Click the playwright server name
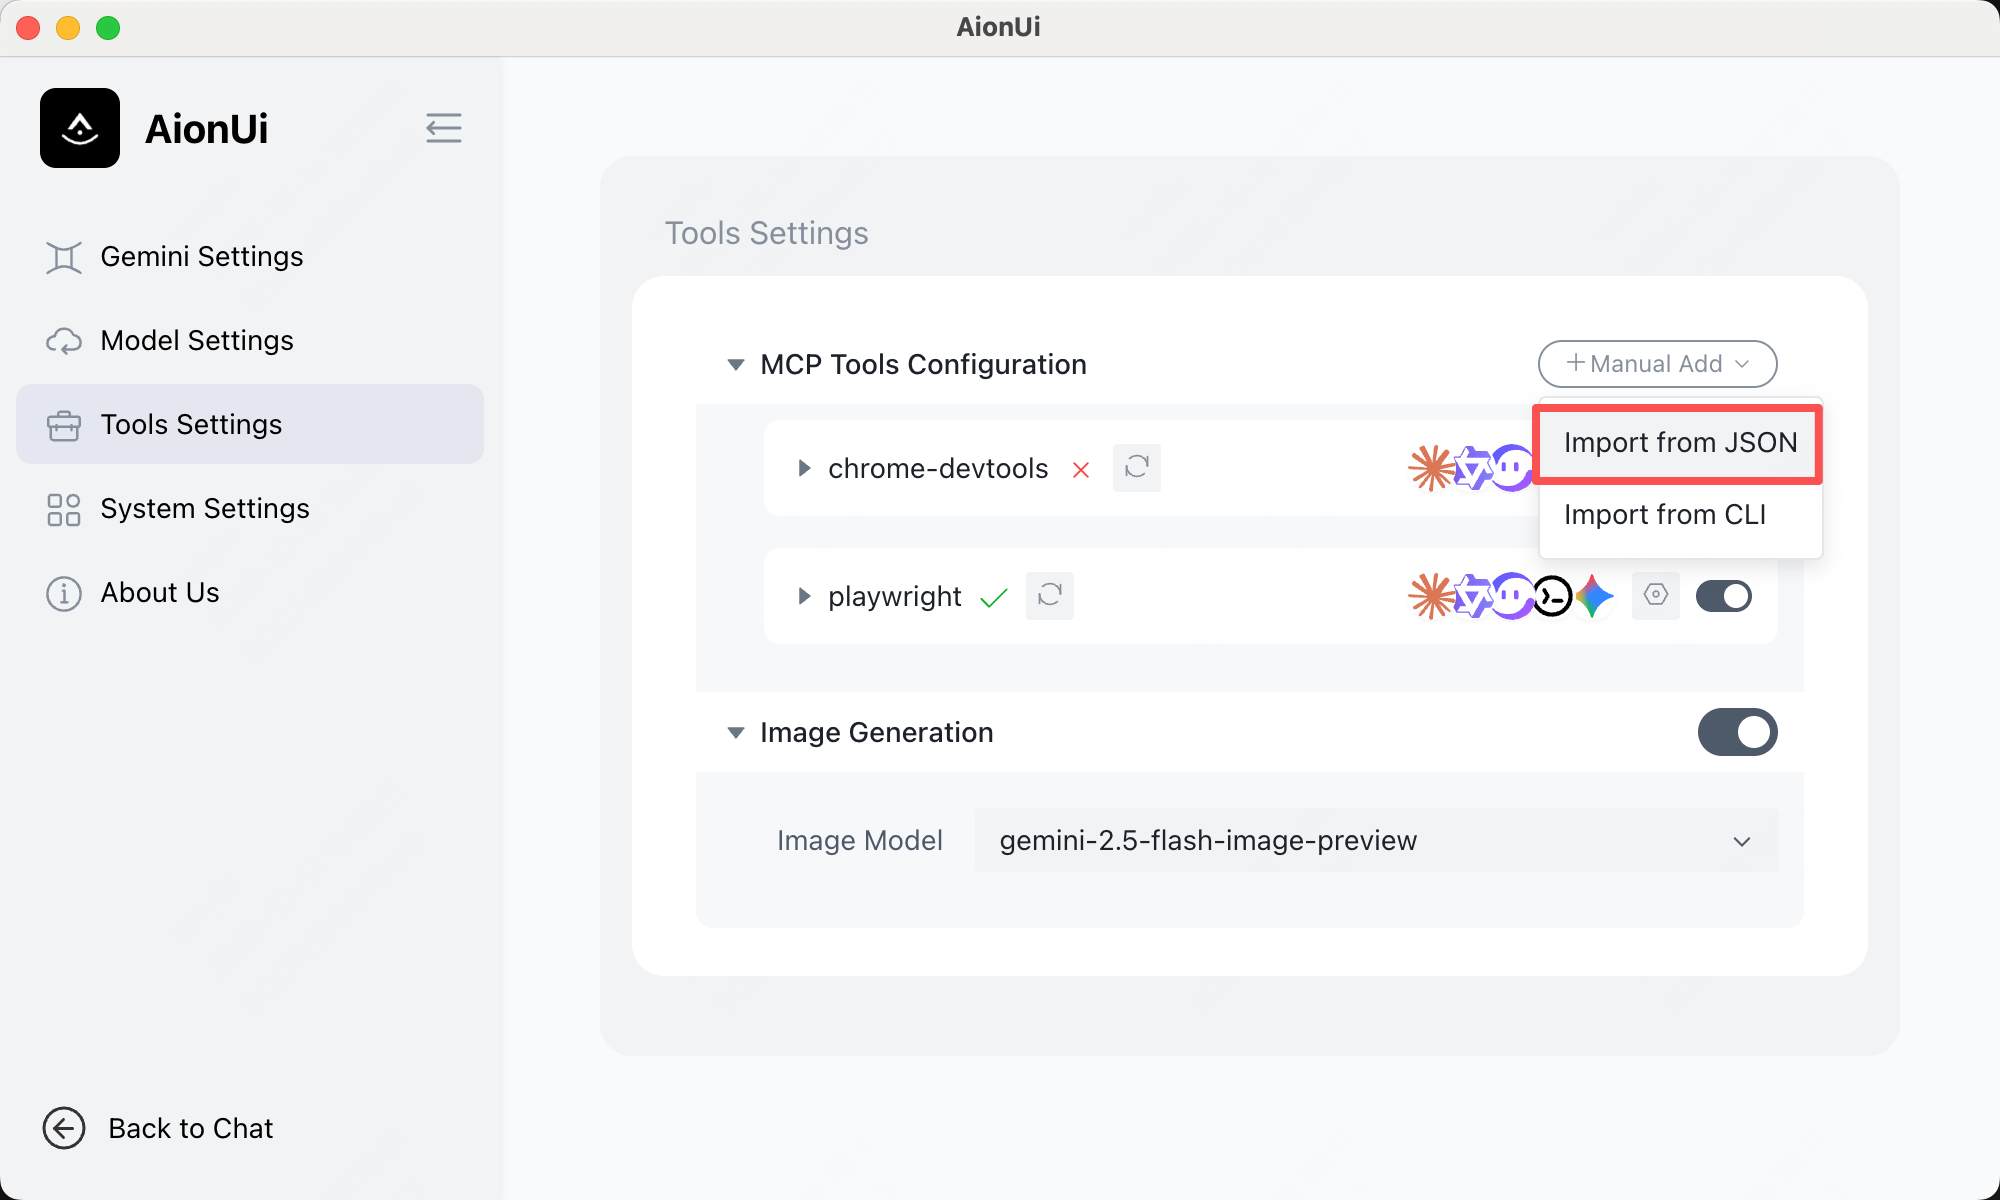2000x1200 pixels. point(895,597)
